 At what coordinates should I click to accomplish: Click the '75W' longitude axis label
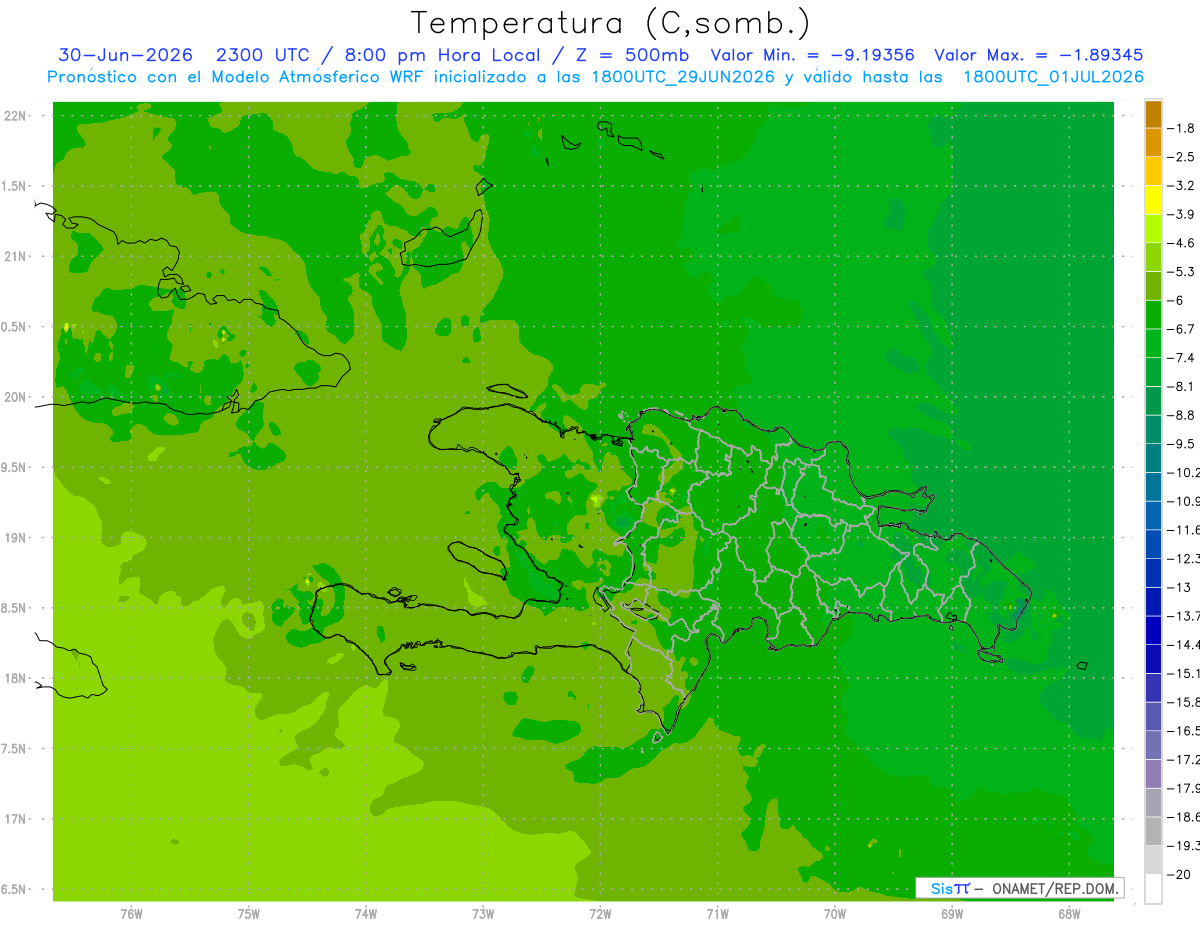tap(249, 913)
